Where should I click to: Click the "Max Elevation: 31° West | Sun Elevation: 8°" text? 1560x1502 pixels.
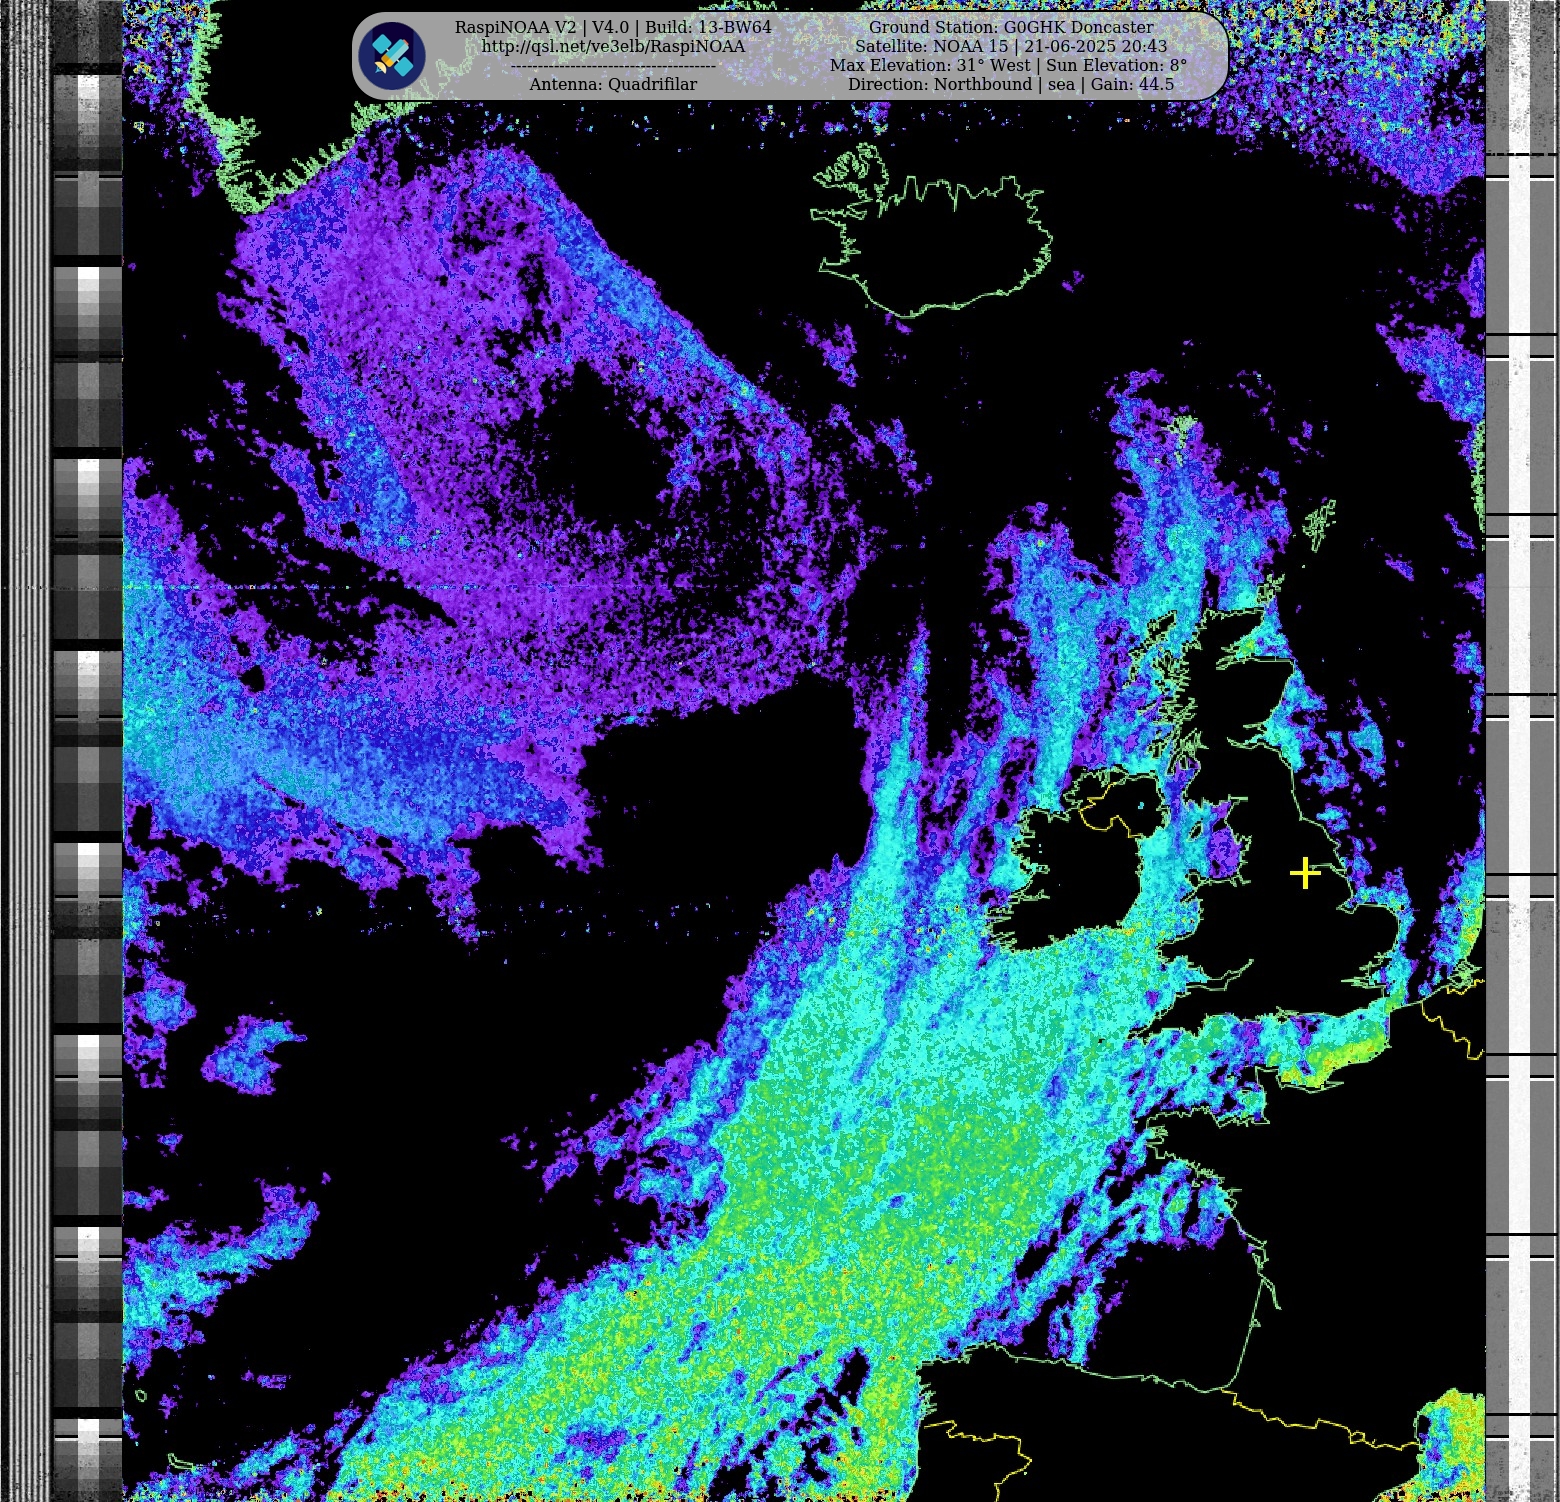pyautogui.click(x=1008, y=65)
